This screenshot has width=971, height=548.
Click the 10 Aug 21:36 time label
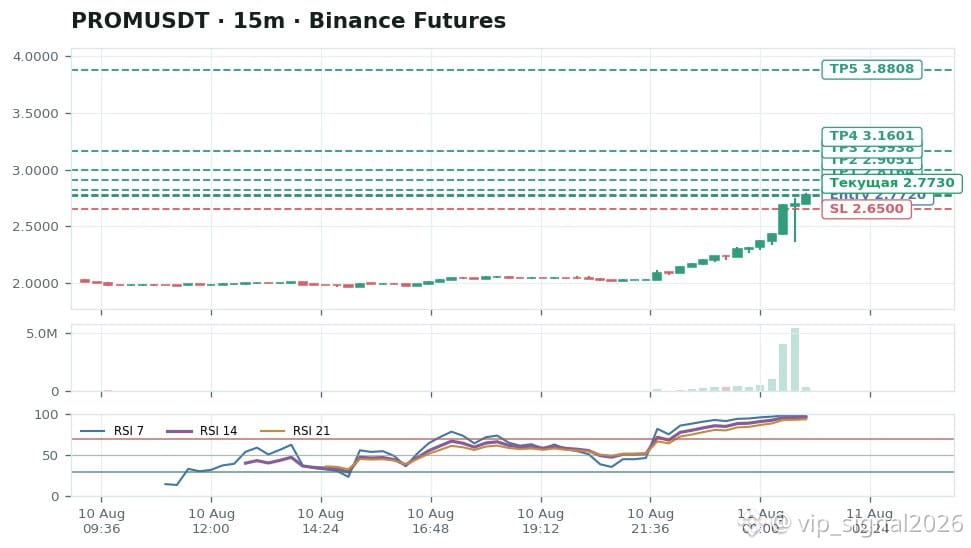pos(650,521)
